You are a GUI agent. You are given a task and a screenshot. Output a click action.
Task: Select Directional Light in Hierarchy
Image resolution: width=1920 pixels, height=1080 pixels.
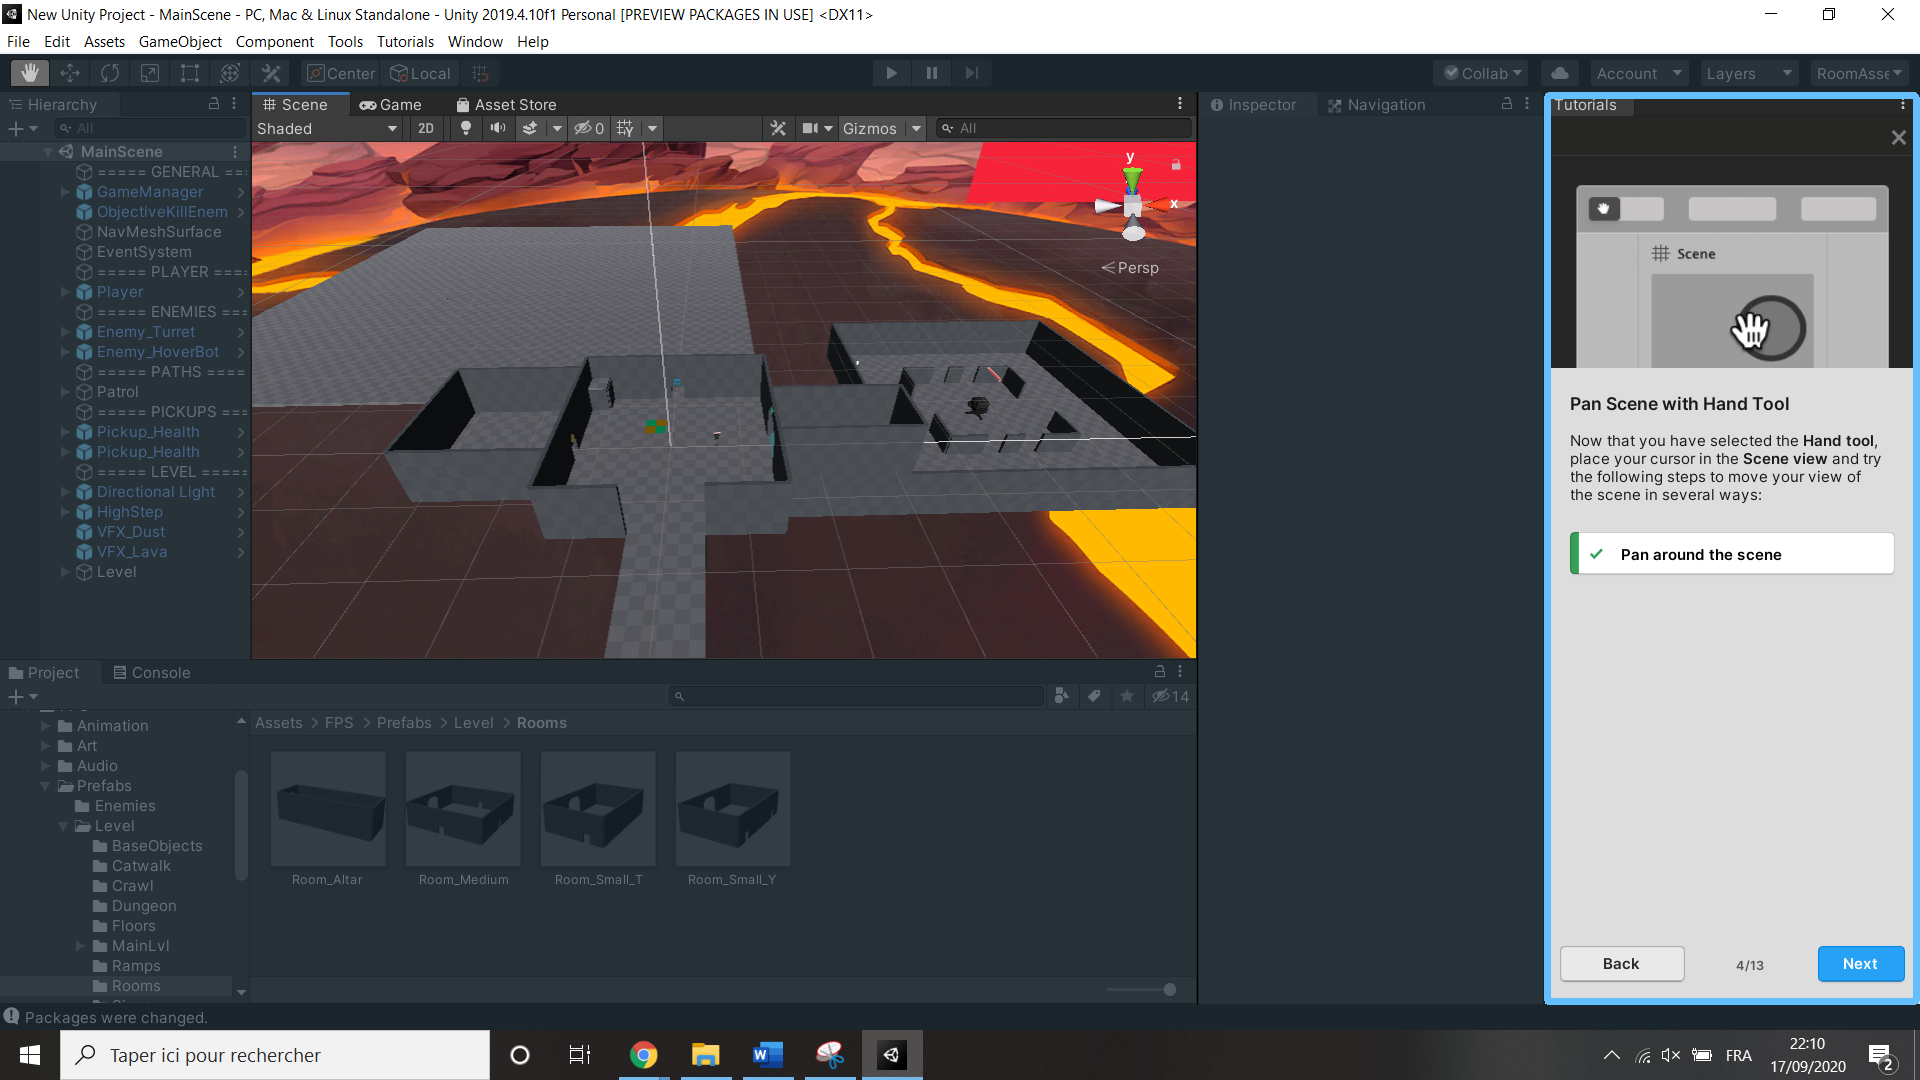[x=156, y=492]
